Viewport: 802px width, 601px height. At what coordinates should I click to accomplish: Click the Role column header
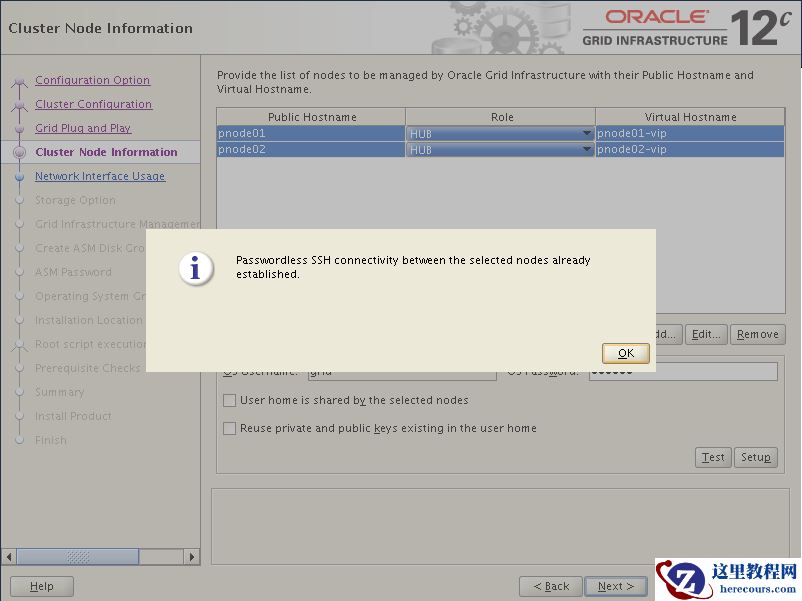point(501,117)
